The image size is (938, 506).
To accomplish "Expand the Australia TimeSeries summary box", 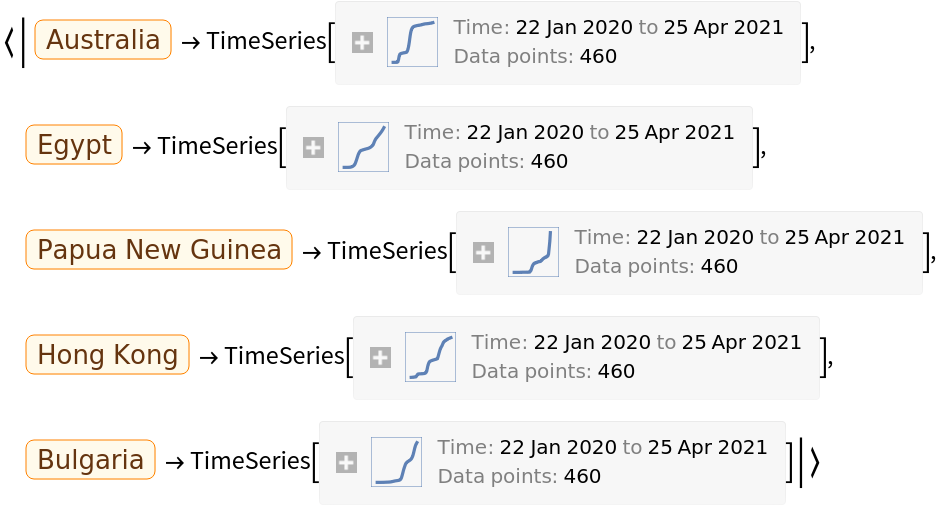I will 362,43.
